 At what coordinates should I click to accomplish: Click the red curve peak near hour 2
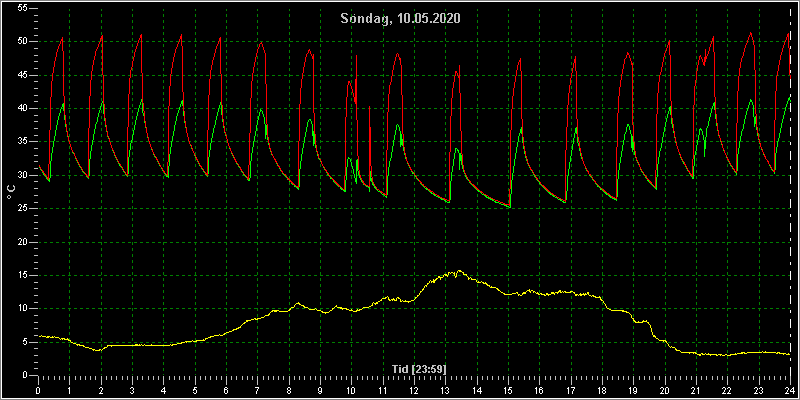[102, 36]
